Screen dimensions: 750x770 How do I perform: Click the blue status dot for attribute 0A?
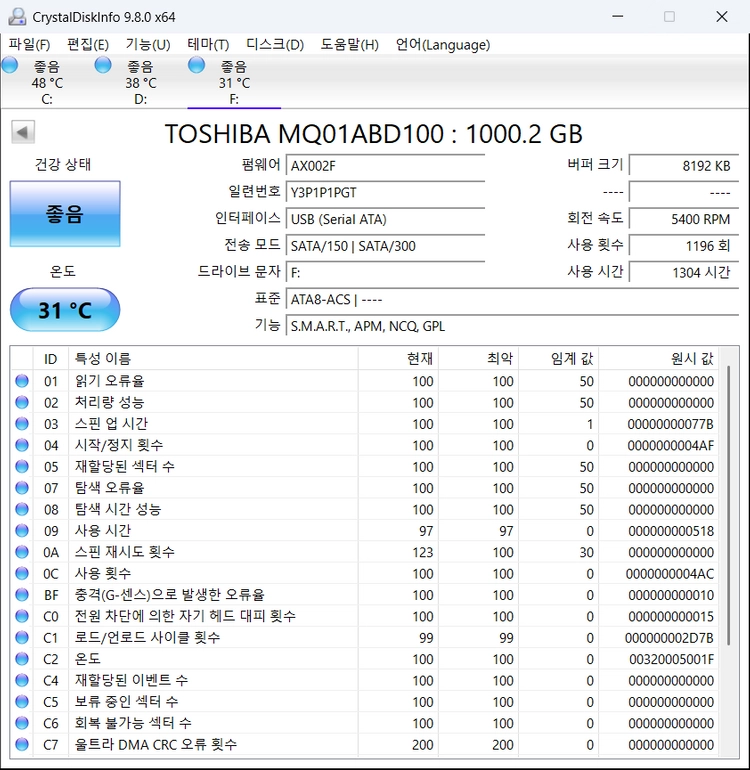coord(22,552)
